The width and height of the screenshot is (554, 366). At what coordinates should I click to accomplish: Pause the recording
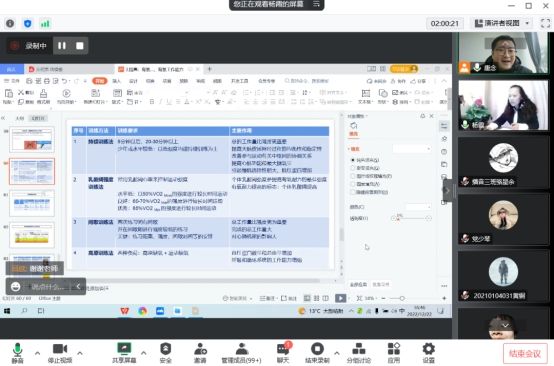pos(62,46)
